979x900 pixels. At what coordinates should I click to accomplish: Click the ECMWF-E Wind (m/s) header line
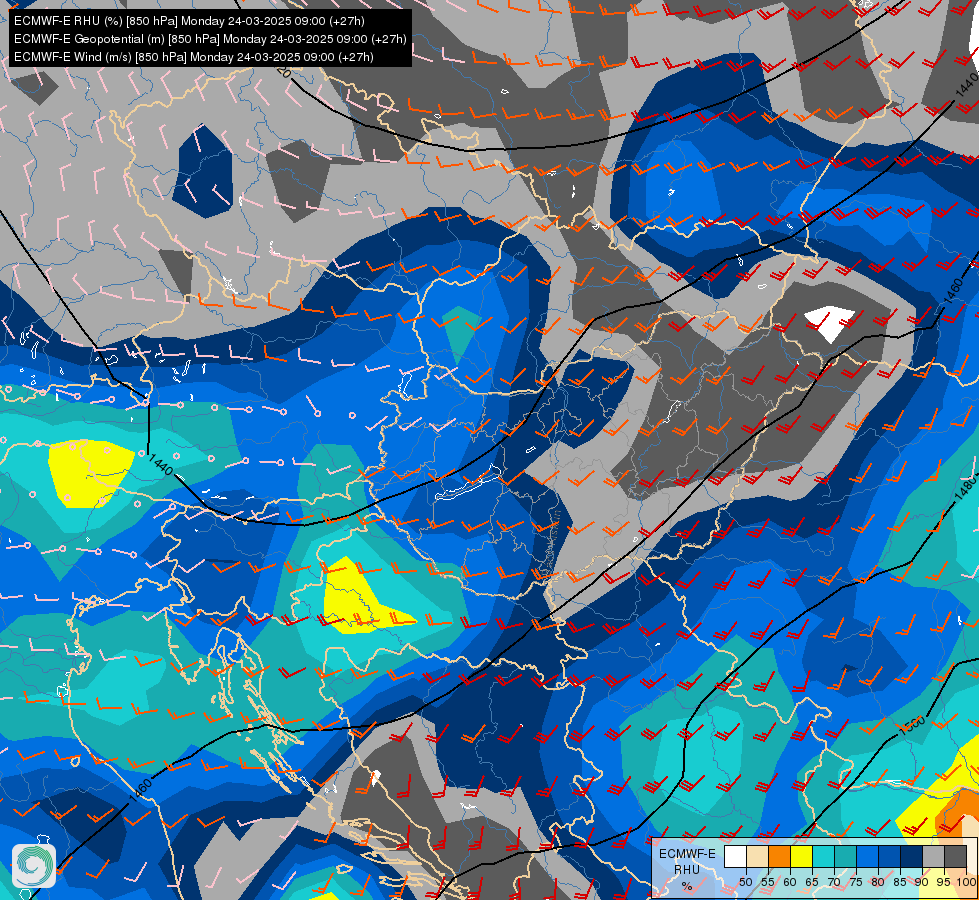point(194,57)
